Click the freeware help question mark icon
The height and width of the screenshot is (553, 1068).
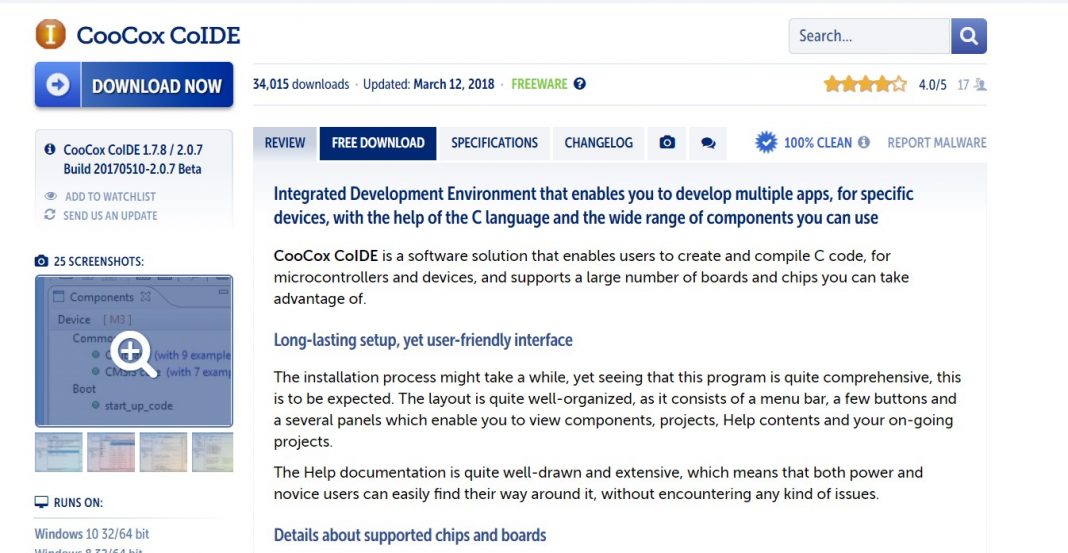[580, 84]
